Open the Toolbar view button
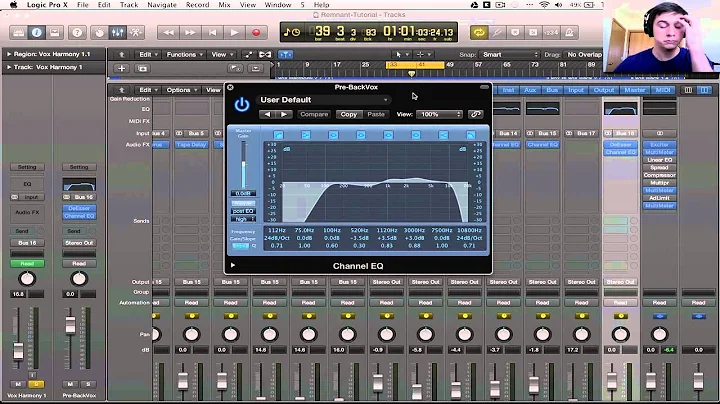 [x=55, y=33]
